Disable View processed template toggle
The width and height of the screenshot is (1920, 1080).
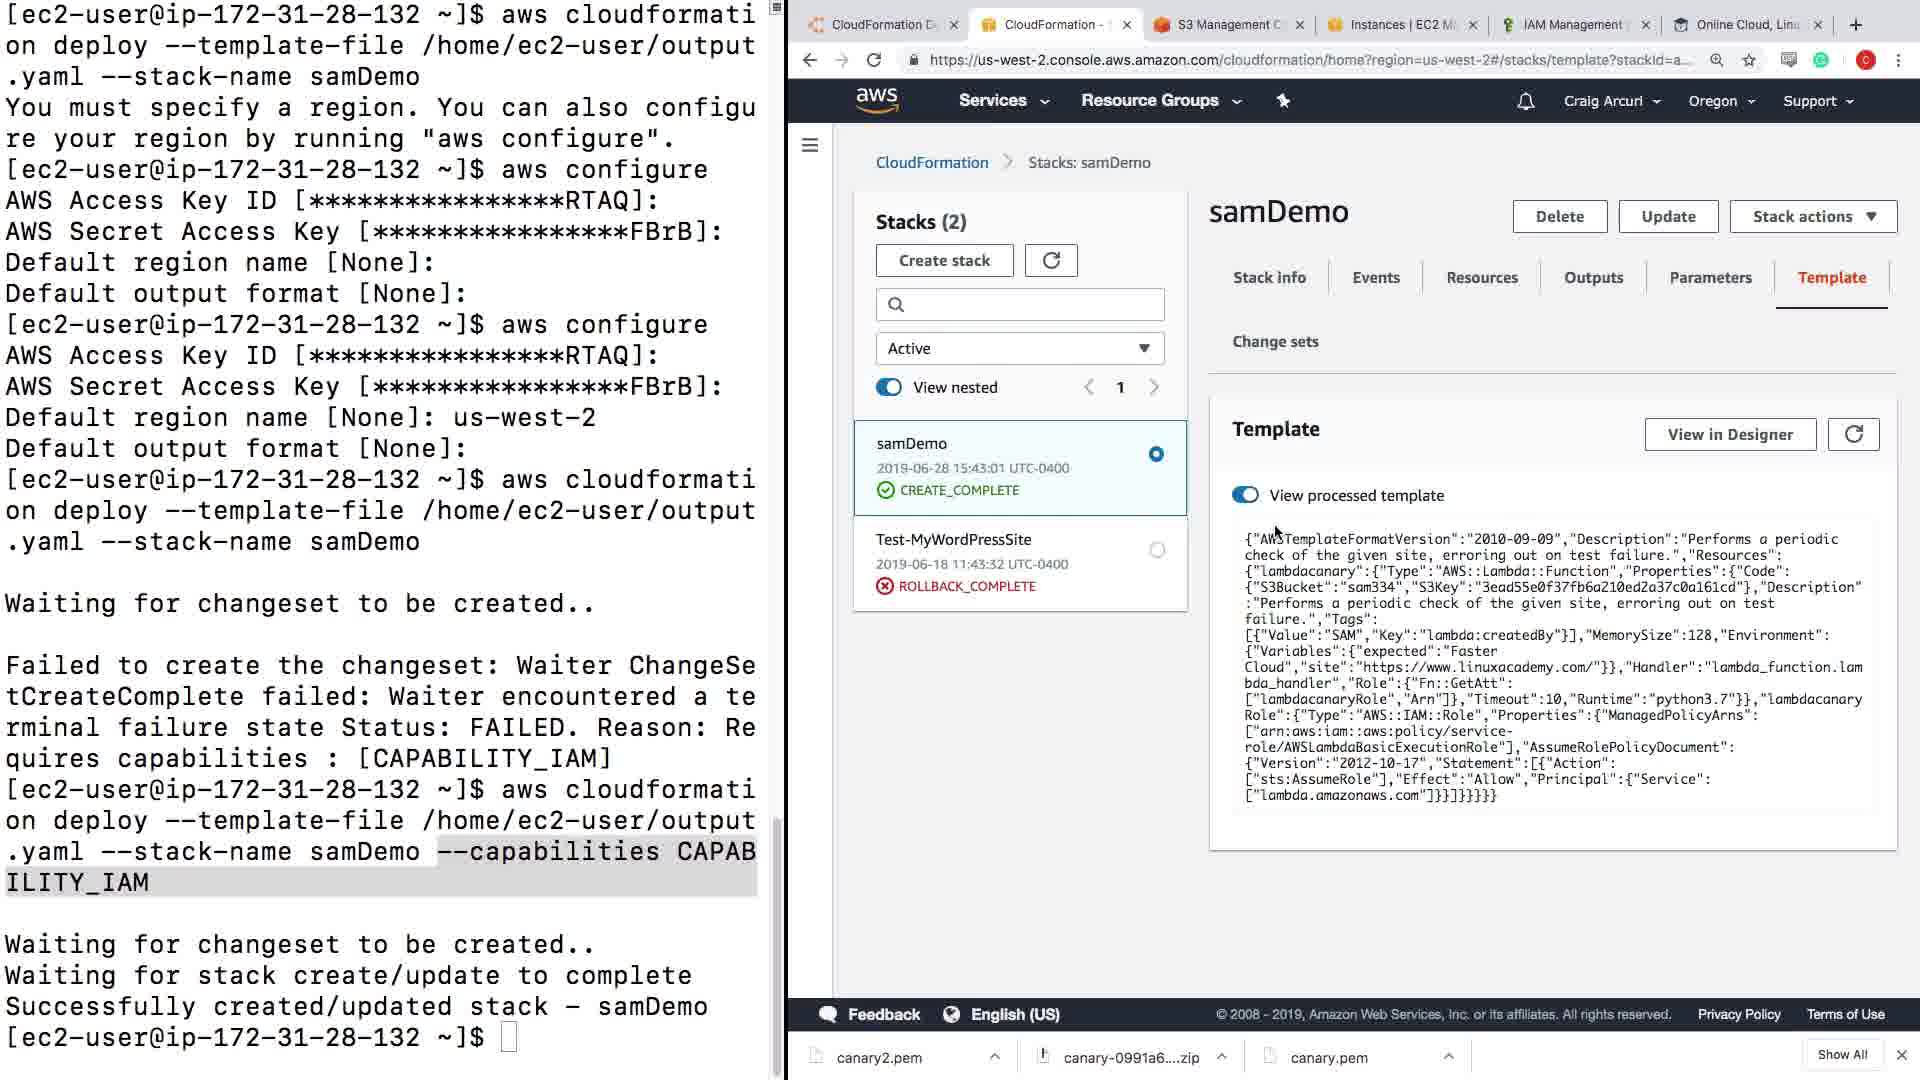pos(1245,495)
